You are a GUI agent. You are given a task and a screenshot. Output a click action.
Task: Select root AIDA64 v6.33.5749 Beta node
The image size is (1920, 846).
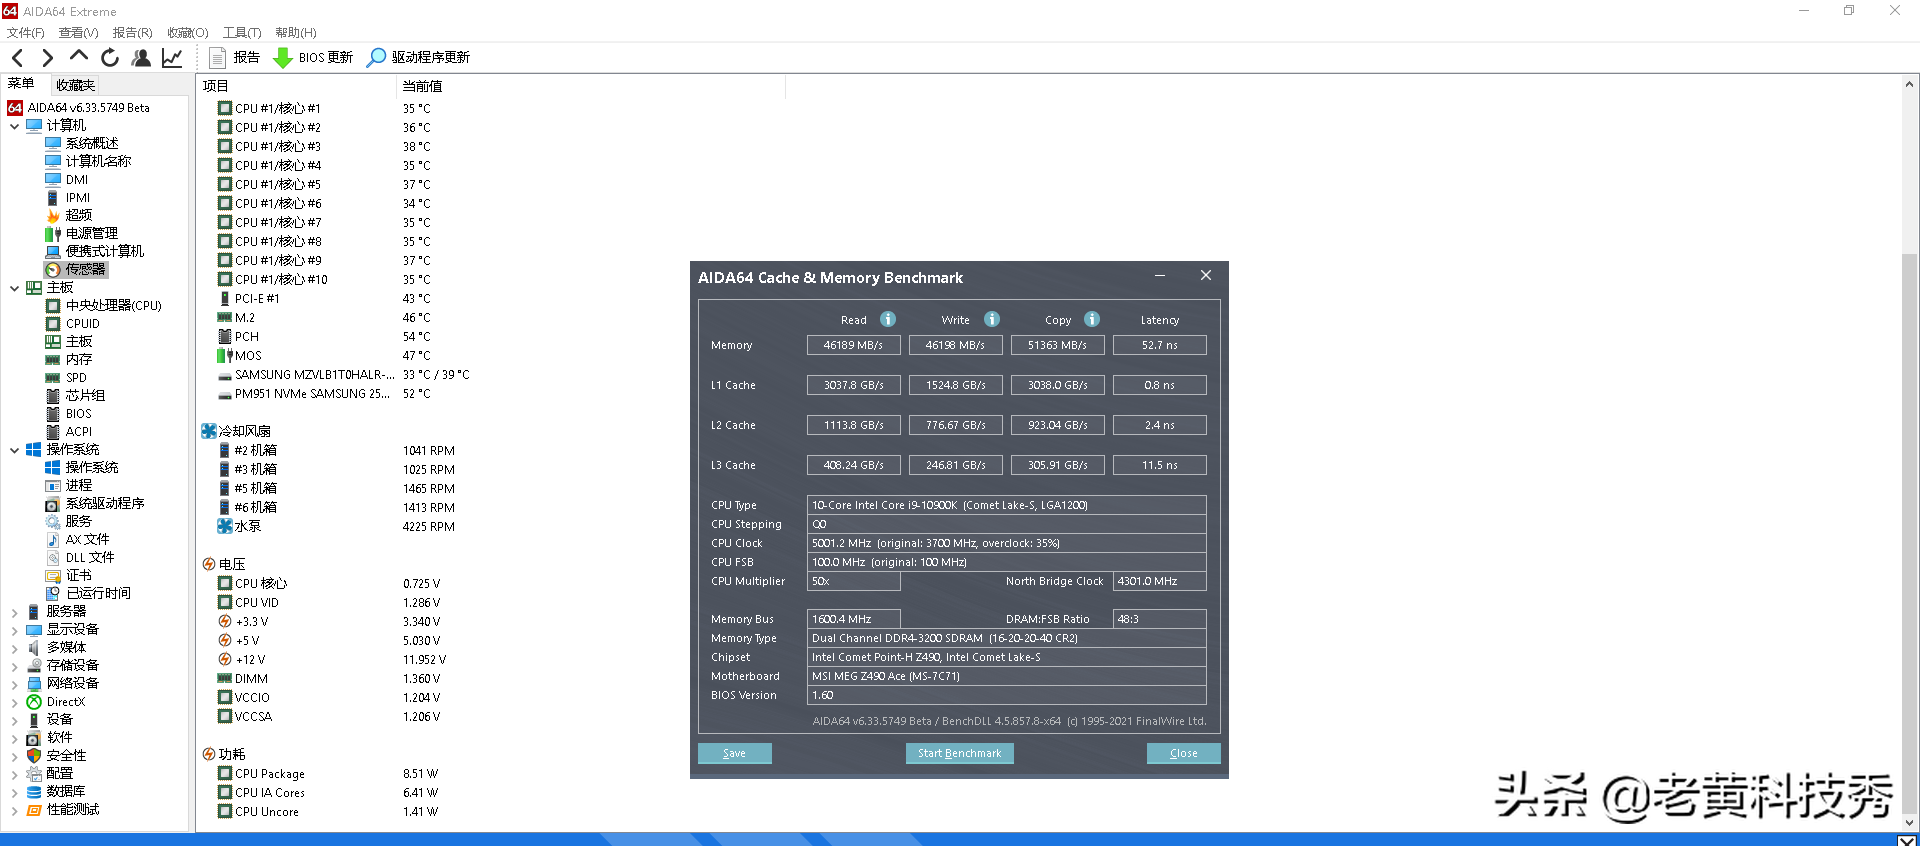pos(79,107)
